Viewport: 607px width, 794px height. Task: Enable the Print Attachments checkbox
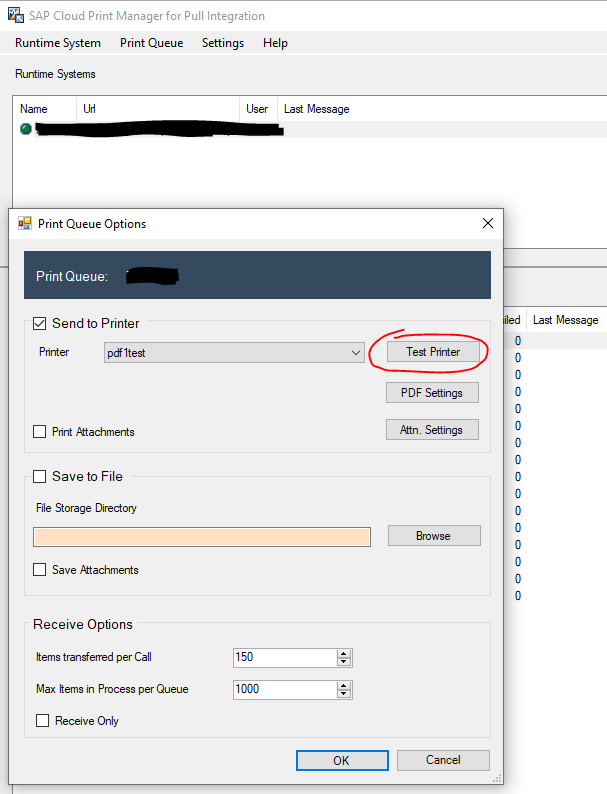point(39,431)
